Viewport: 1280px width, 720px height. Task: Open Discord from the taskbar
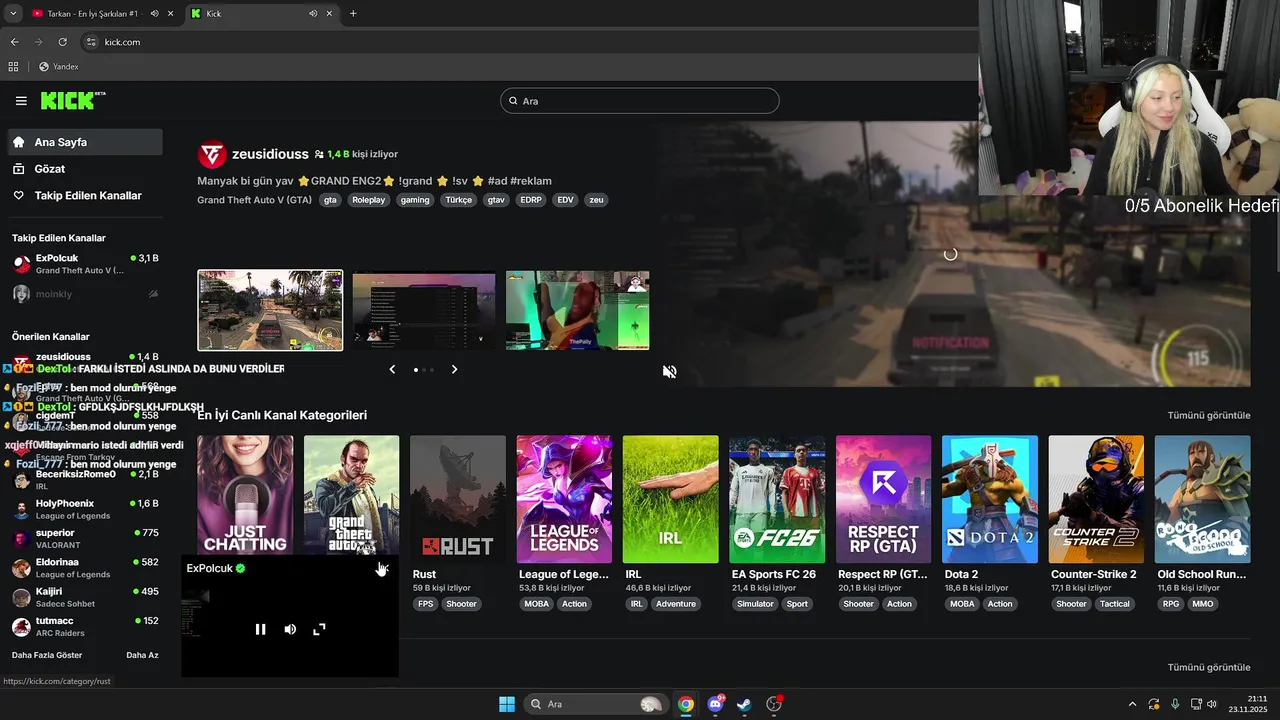715,704
